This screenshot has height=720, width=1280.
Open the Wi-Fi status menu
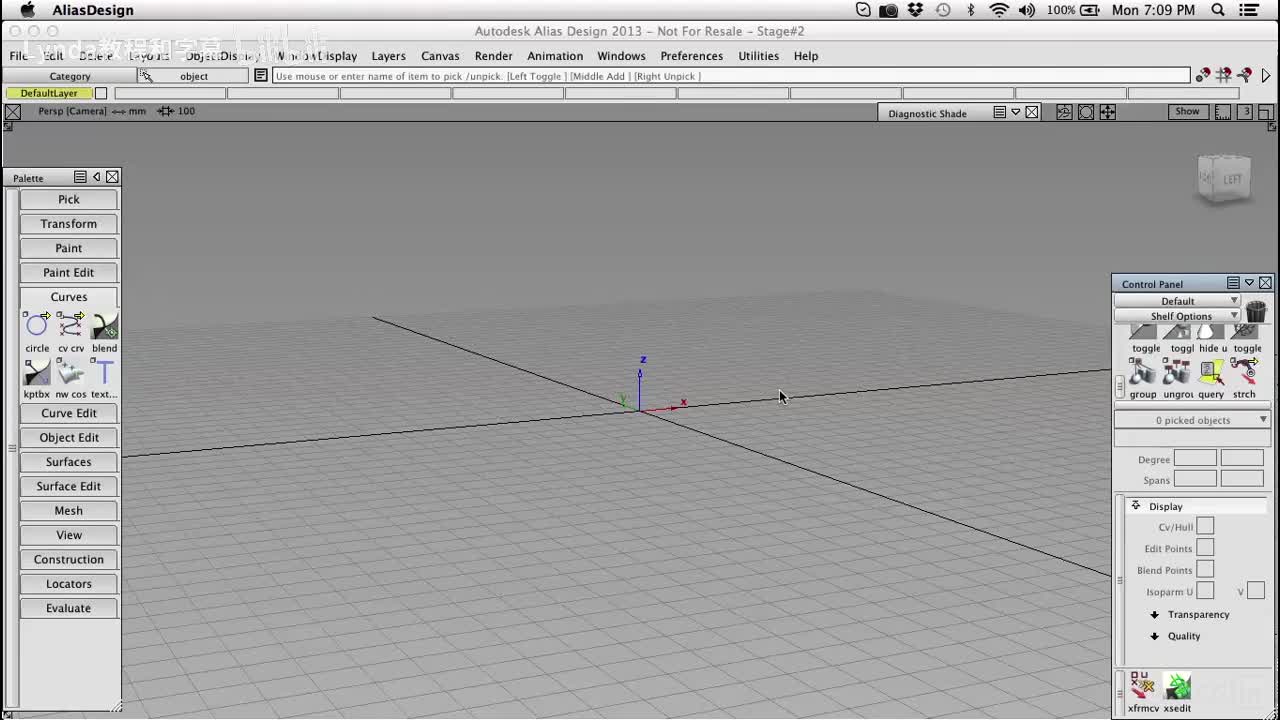998,10
